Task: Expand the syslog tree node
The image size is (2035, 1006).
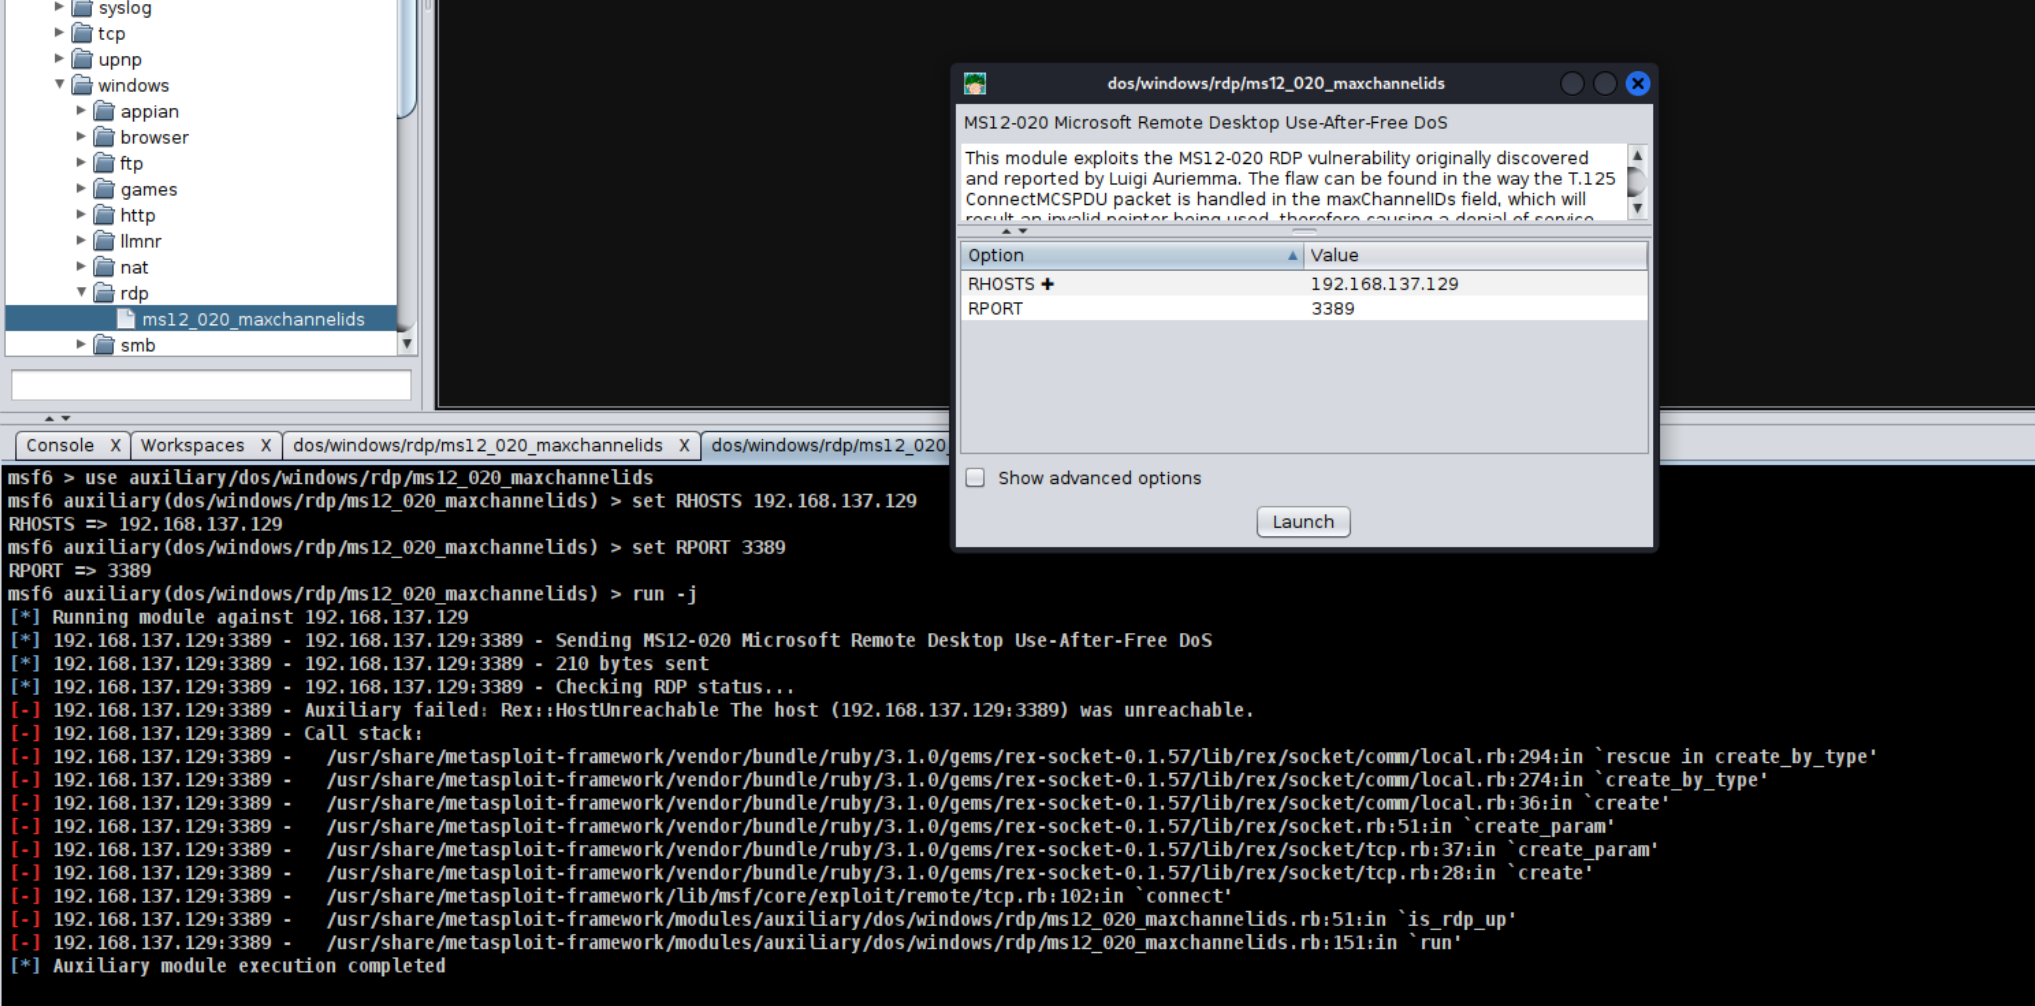Action: pyautogui.click(x=59, y=7)
